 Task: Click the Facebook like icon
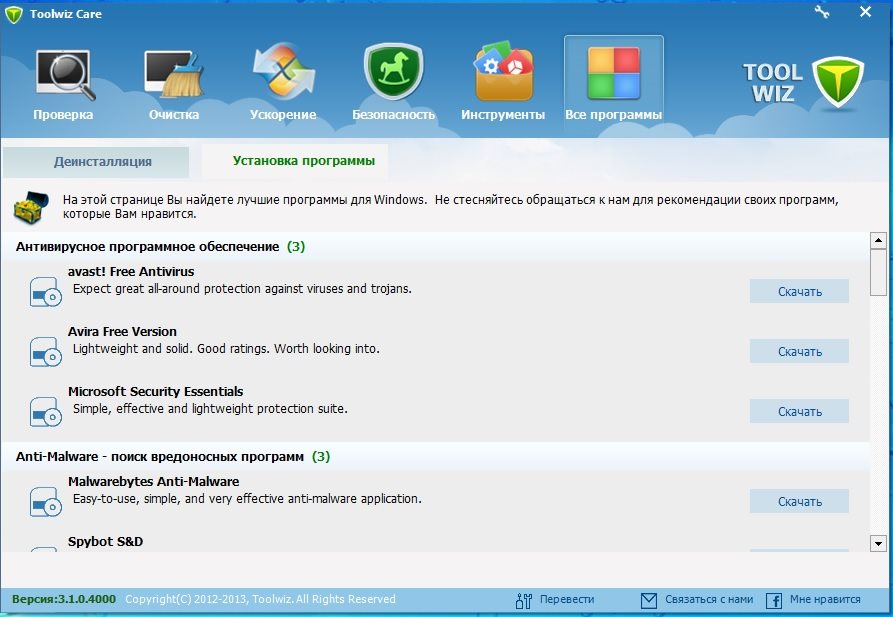(773, 600)
